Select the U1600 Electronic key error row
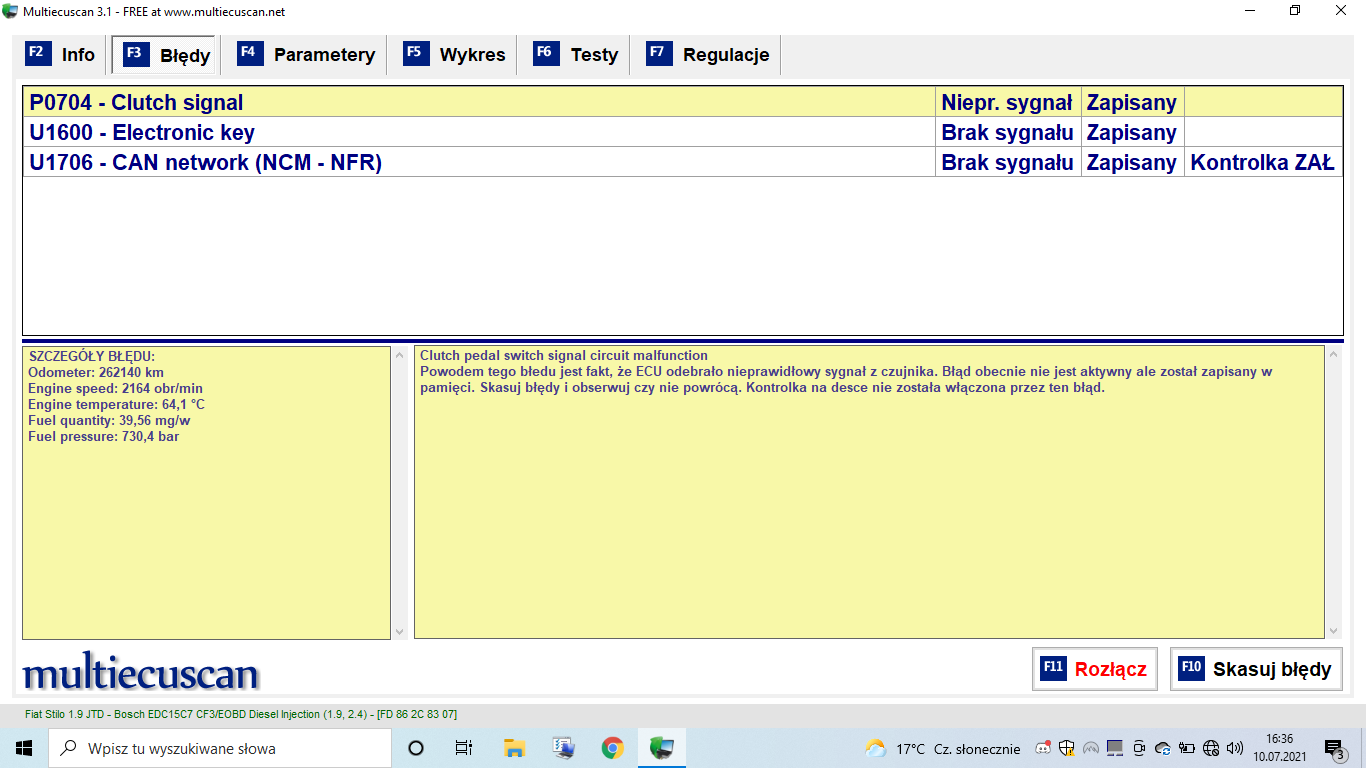Screen dimensions: 1366x768 (683, 132)
